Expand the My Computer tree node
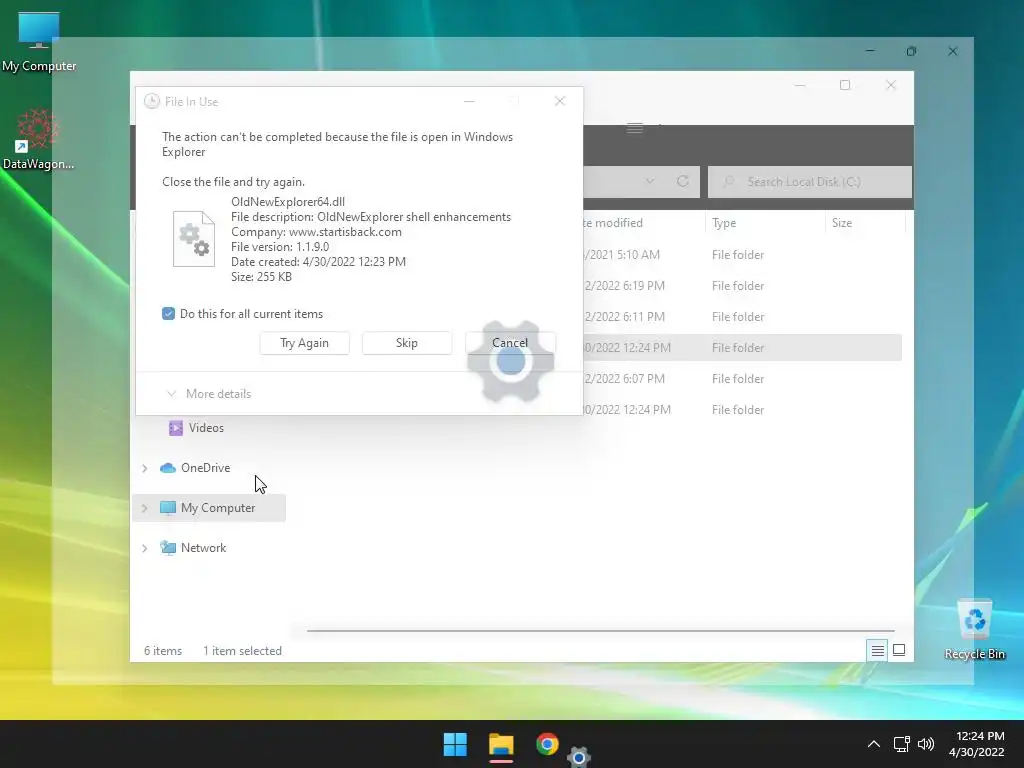Screen dimensions: 1024x768 [x=144, y=508]
